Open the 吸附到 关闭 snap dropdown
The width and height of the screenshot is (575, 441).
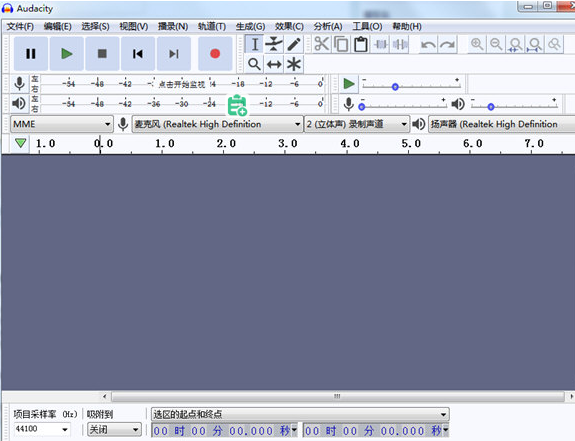point(114,429)
